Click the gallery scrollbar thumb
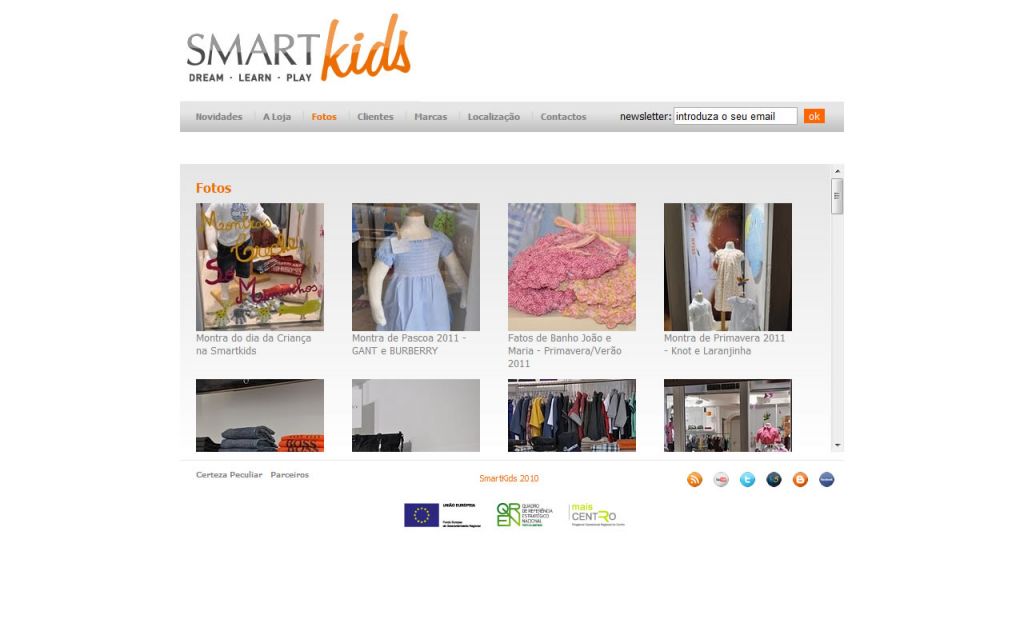 (837, 196)
